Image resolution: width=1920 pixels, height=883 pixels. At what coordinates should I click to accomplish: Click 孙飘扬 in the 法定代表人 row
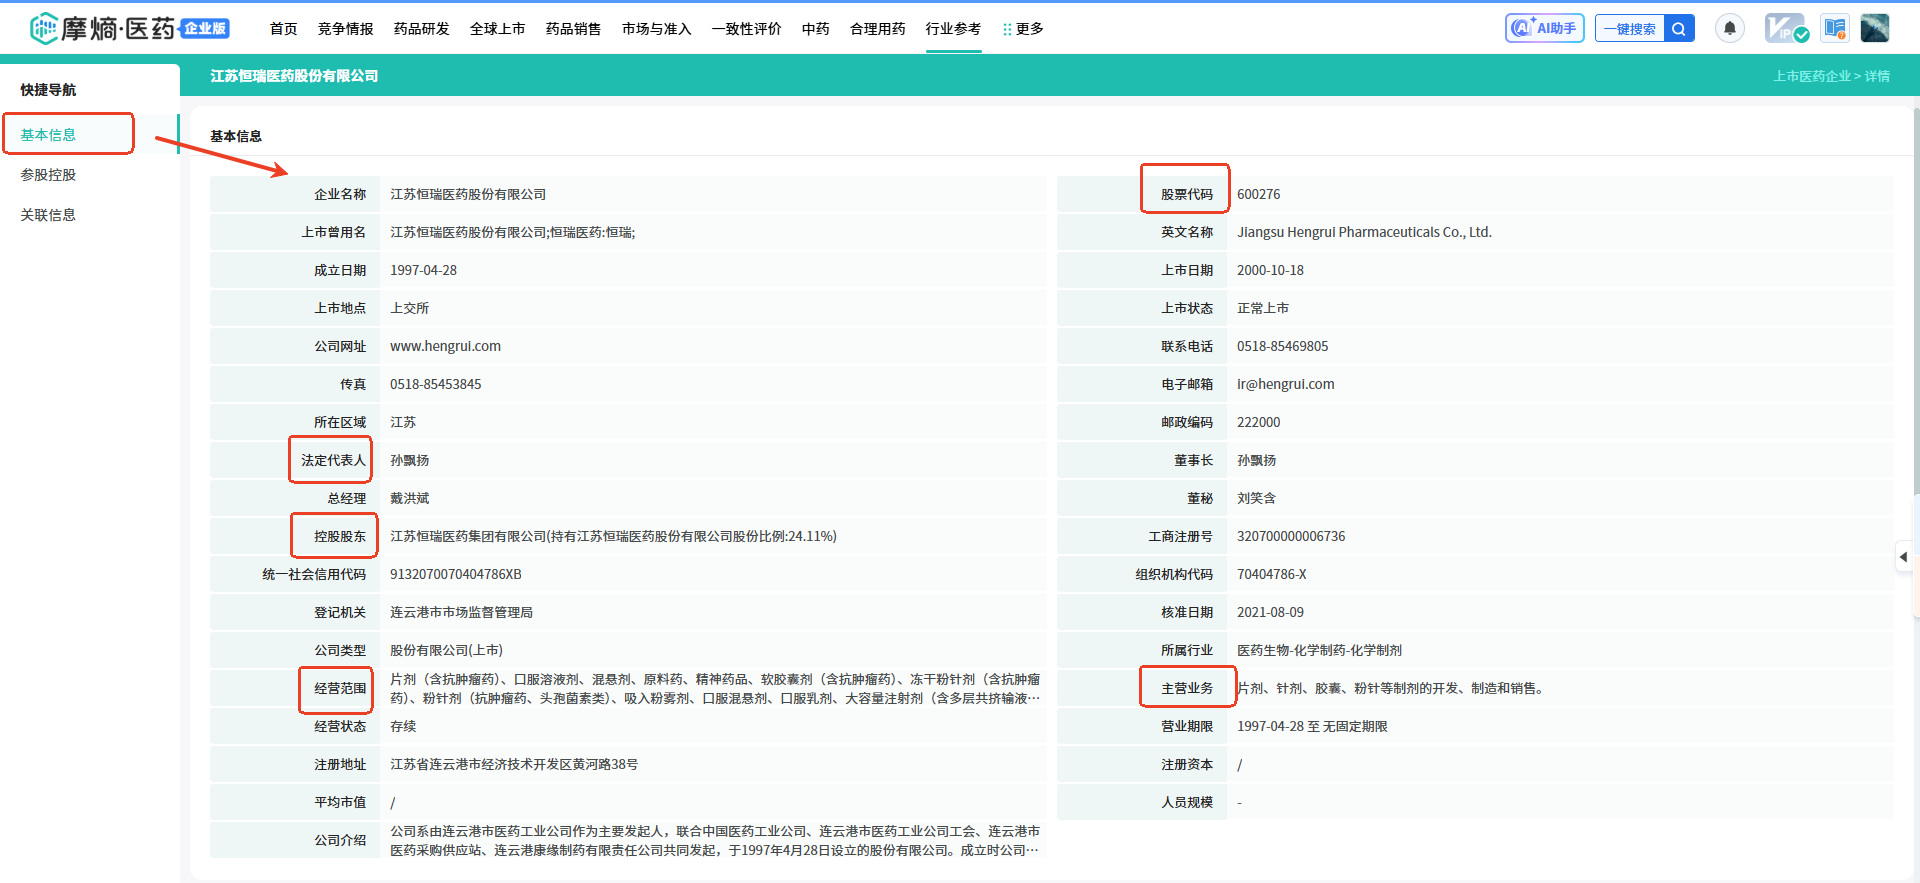[x=409, y=460]
